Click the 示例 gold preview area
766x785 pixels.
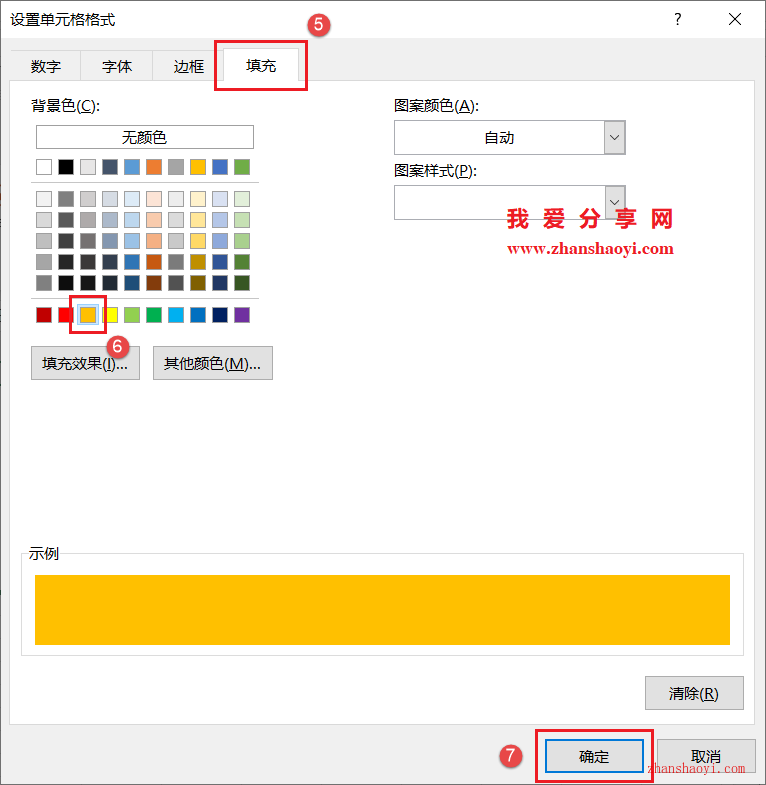pos(382,610)
